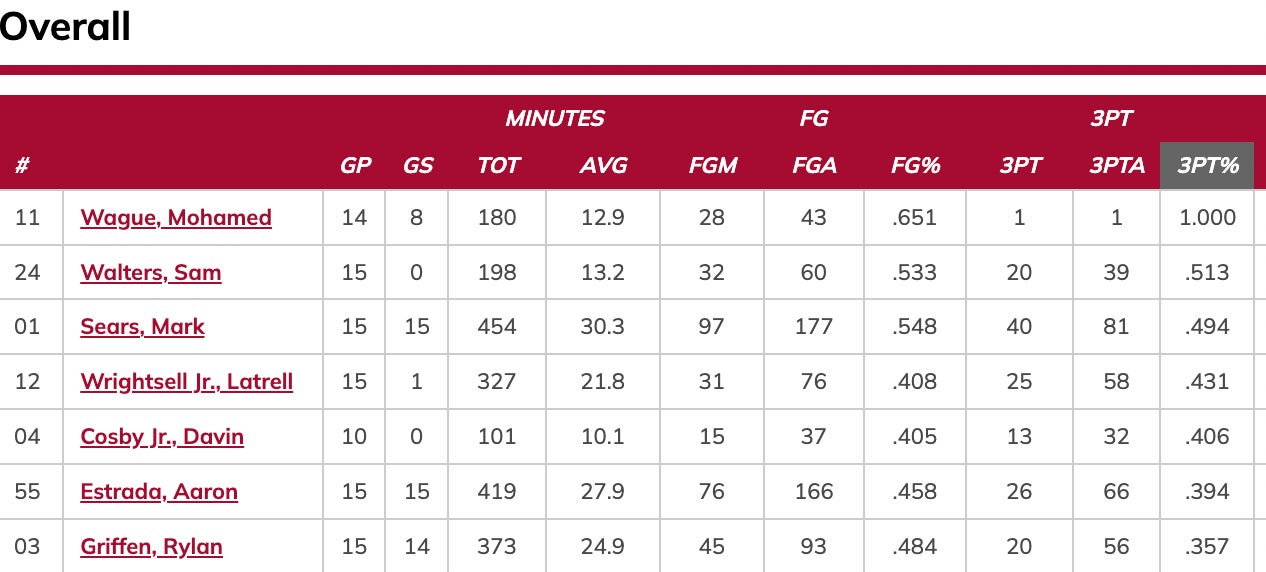The width and height of the screenshot is (1266, 572).
Task: Select Wrightsell Jr., Latrell link
Action: click(x=187, y=382)
